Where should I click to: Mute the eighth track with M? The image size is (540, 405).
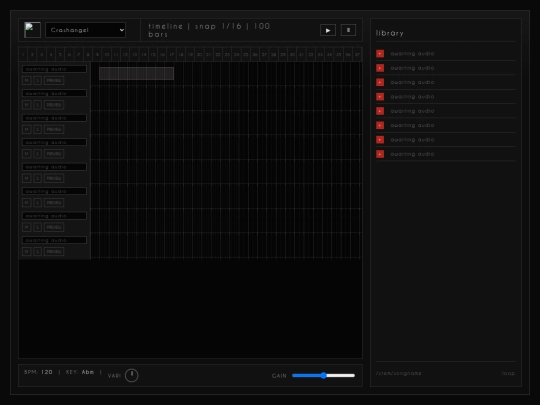coord(27,252)
